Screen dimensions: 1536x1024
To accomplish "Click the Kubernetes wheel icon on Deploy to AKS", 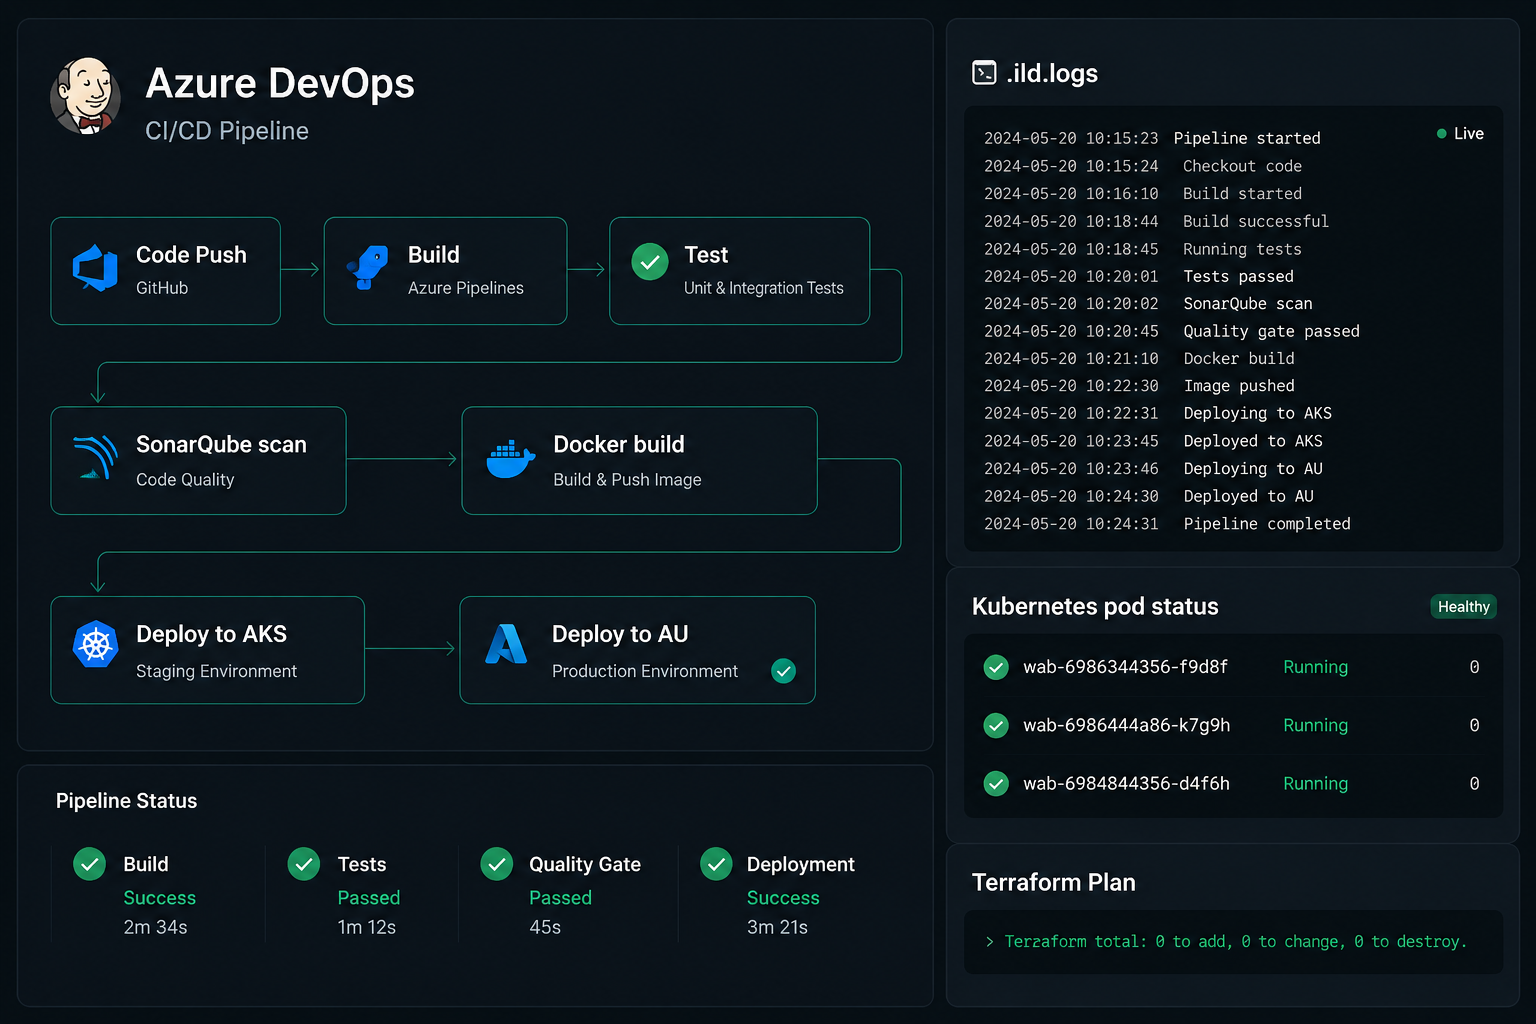I will [x=96, y=644].
